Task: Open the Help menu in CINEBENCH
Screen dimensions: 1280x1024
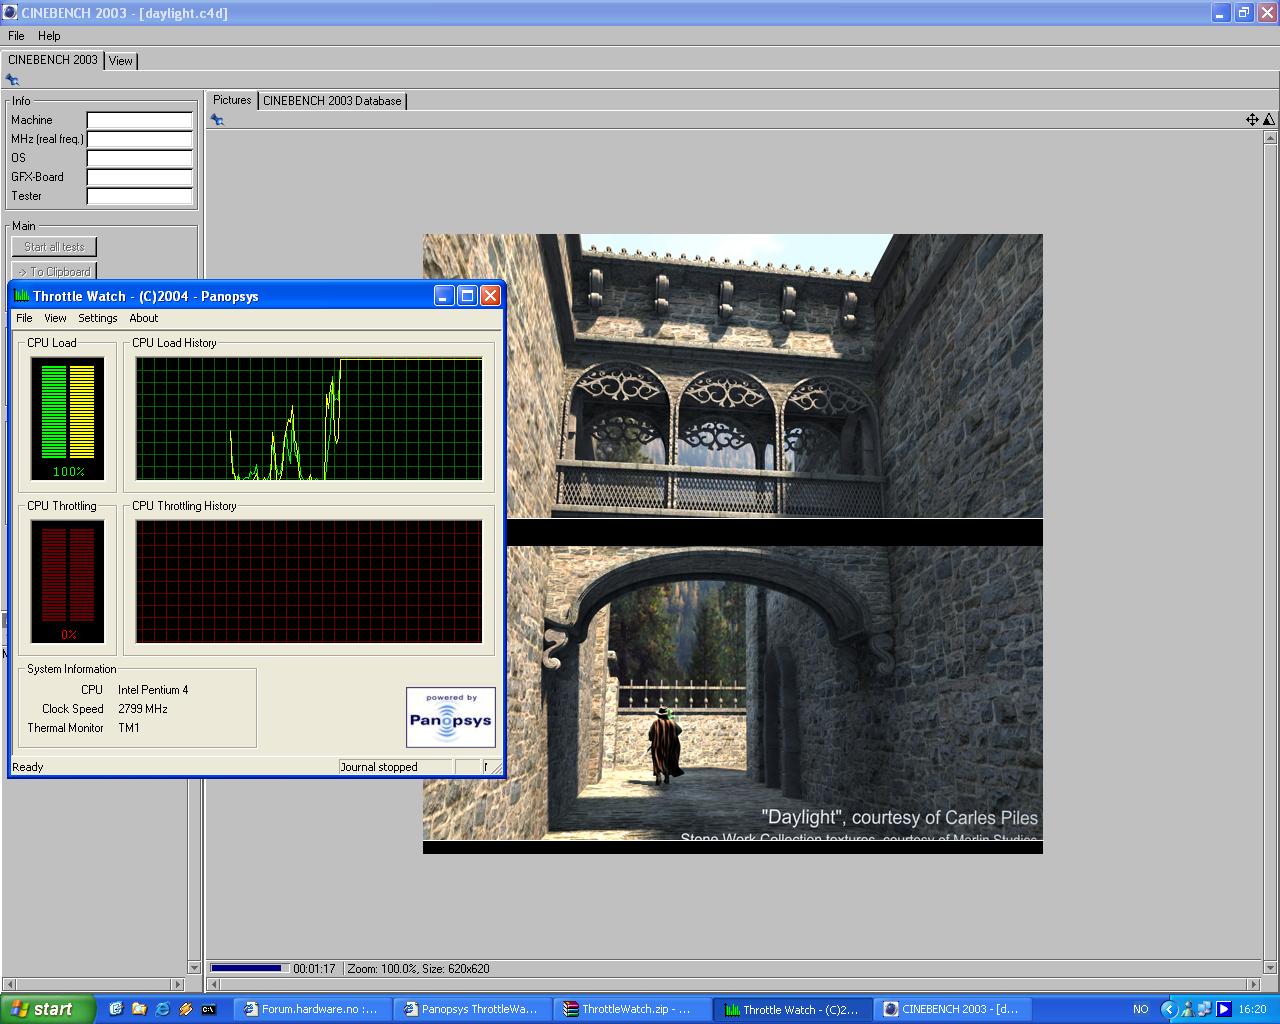Action: pyautogui.click(x=49, y=35)
